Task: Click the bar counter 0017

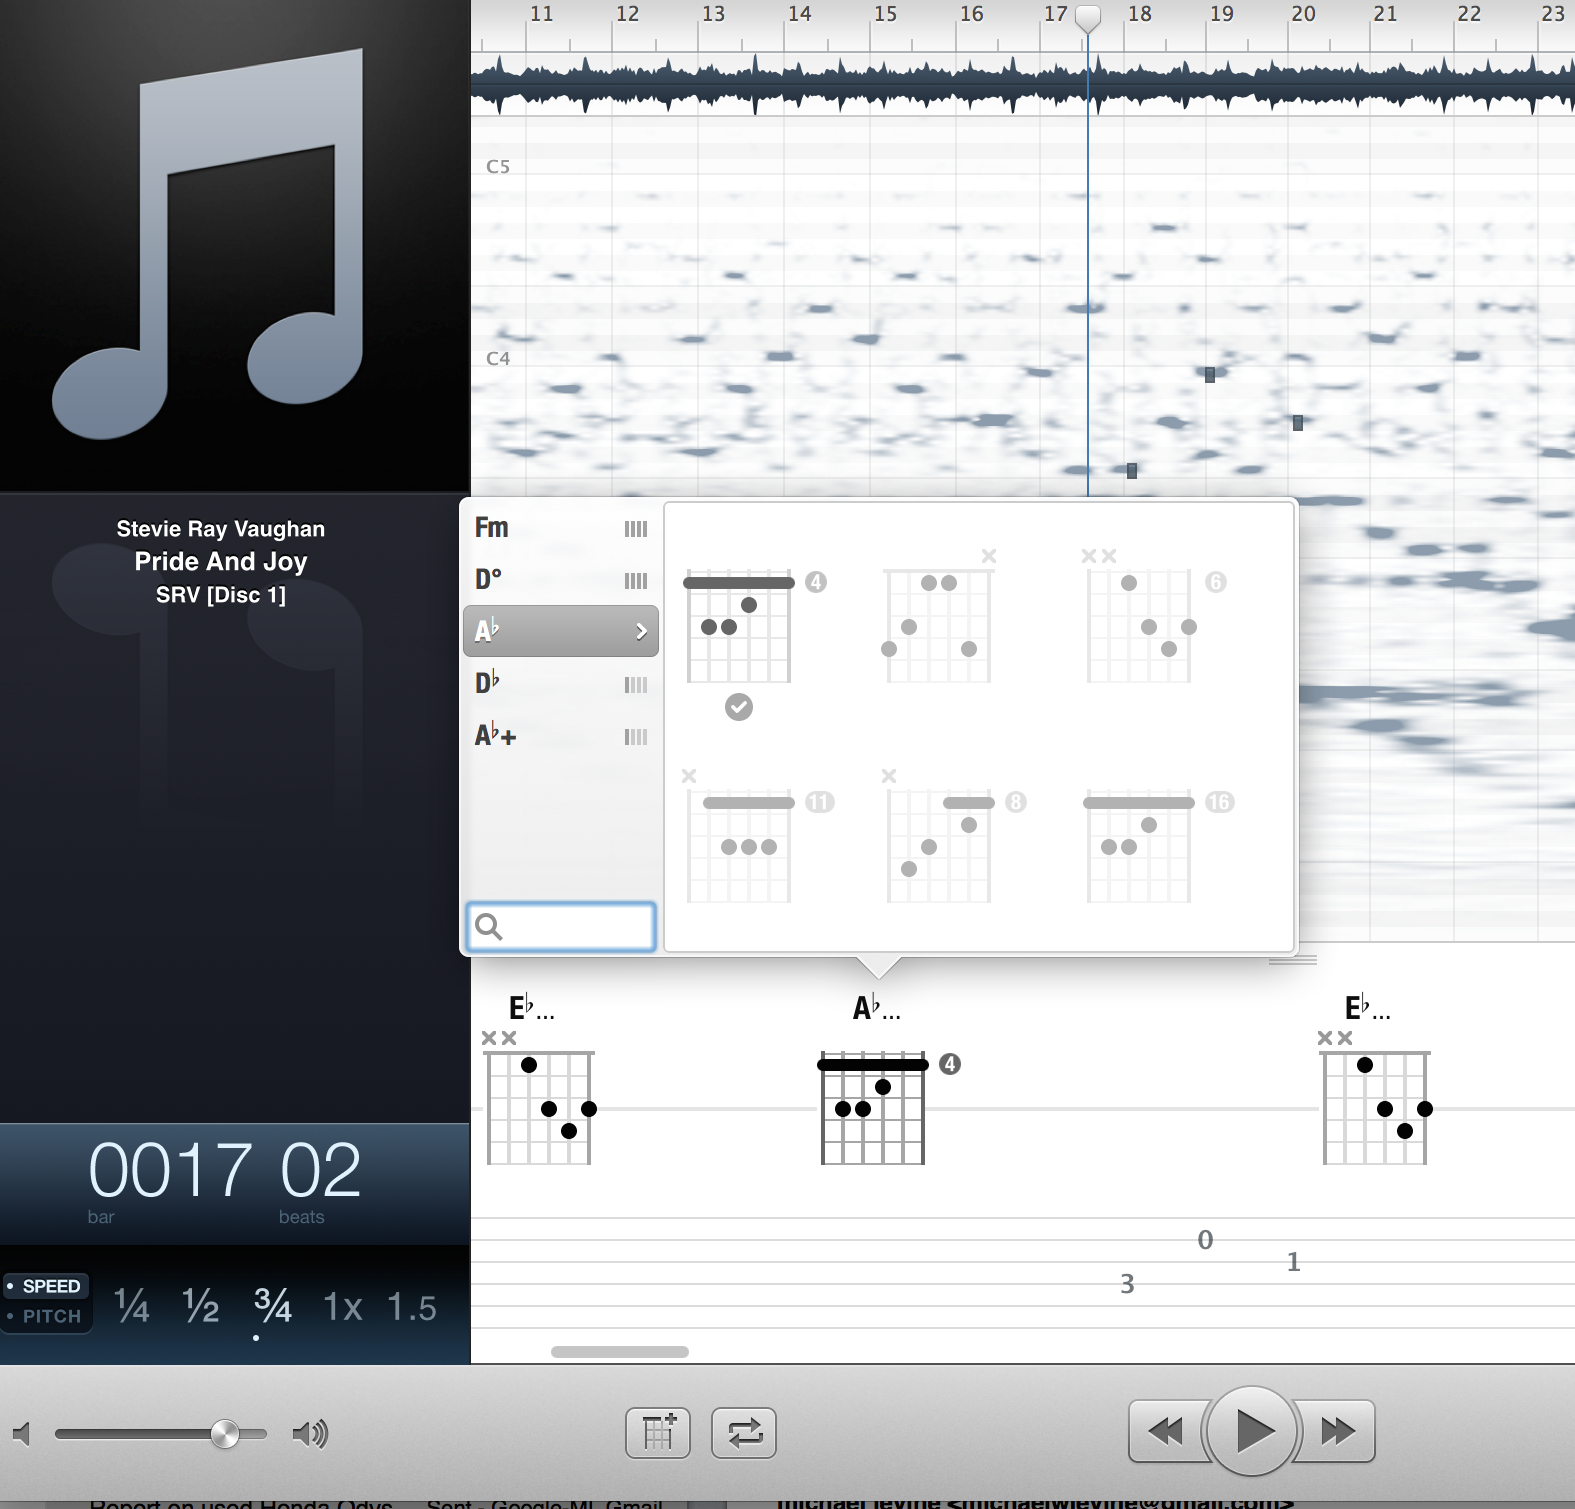Action: pyautogui.click(x=170, y=1171)
